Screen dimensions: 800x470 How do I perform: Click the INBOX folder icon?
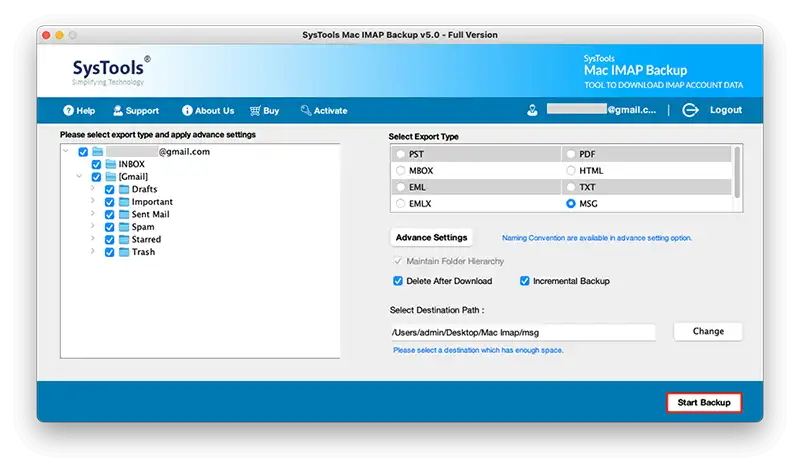point(111,164)
